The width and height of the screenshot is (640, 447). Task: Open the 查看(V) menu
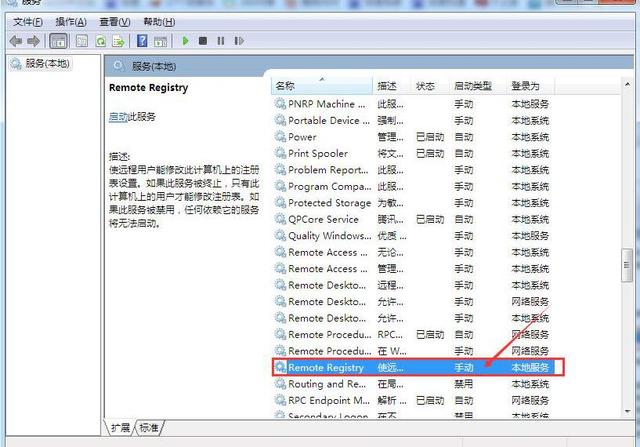tap(115, 22)
